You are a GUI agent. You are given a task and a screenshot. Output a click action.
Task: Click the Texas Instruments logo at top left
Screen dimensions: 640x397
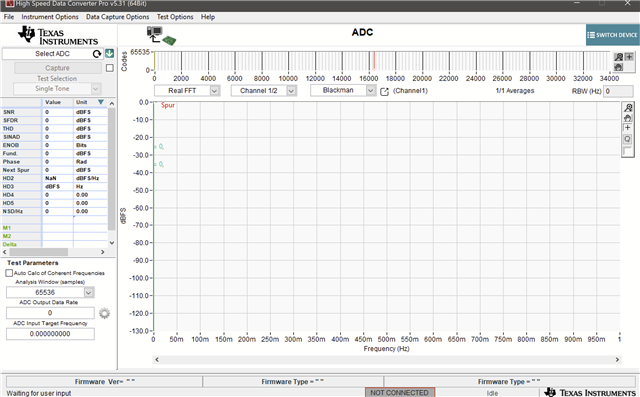[x=58, y=36]
